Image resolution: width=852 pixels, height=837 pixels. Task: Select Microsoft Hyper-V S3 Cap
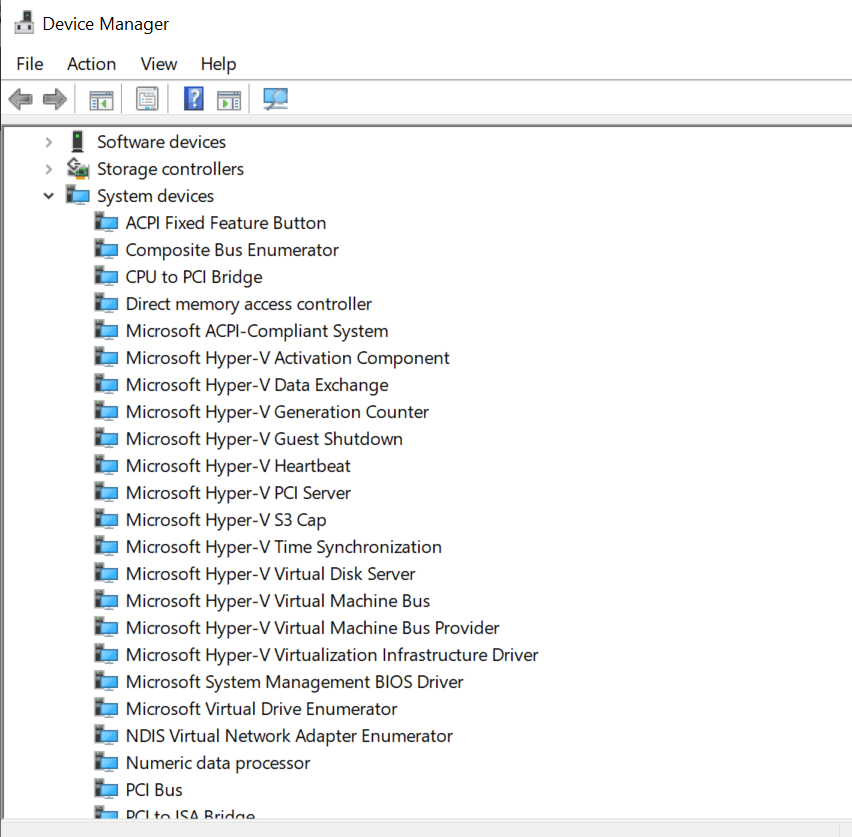tap(226, 520)
